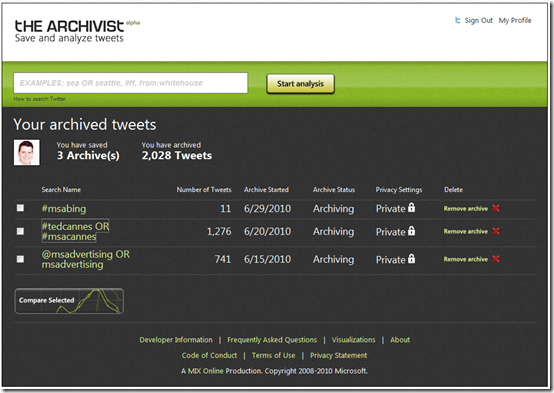The width and height of the screenshot is (554, 393).
Task: Click the MIX Online link in footer
Action: (205, 371)
